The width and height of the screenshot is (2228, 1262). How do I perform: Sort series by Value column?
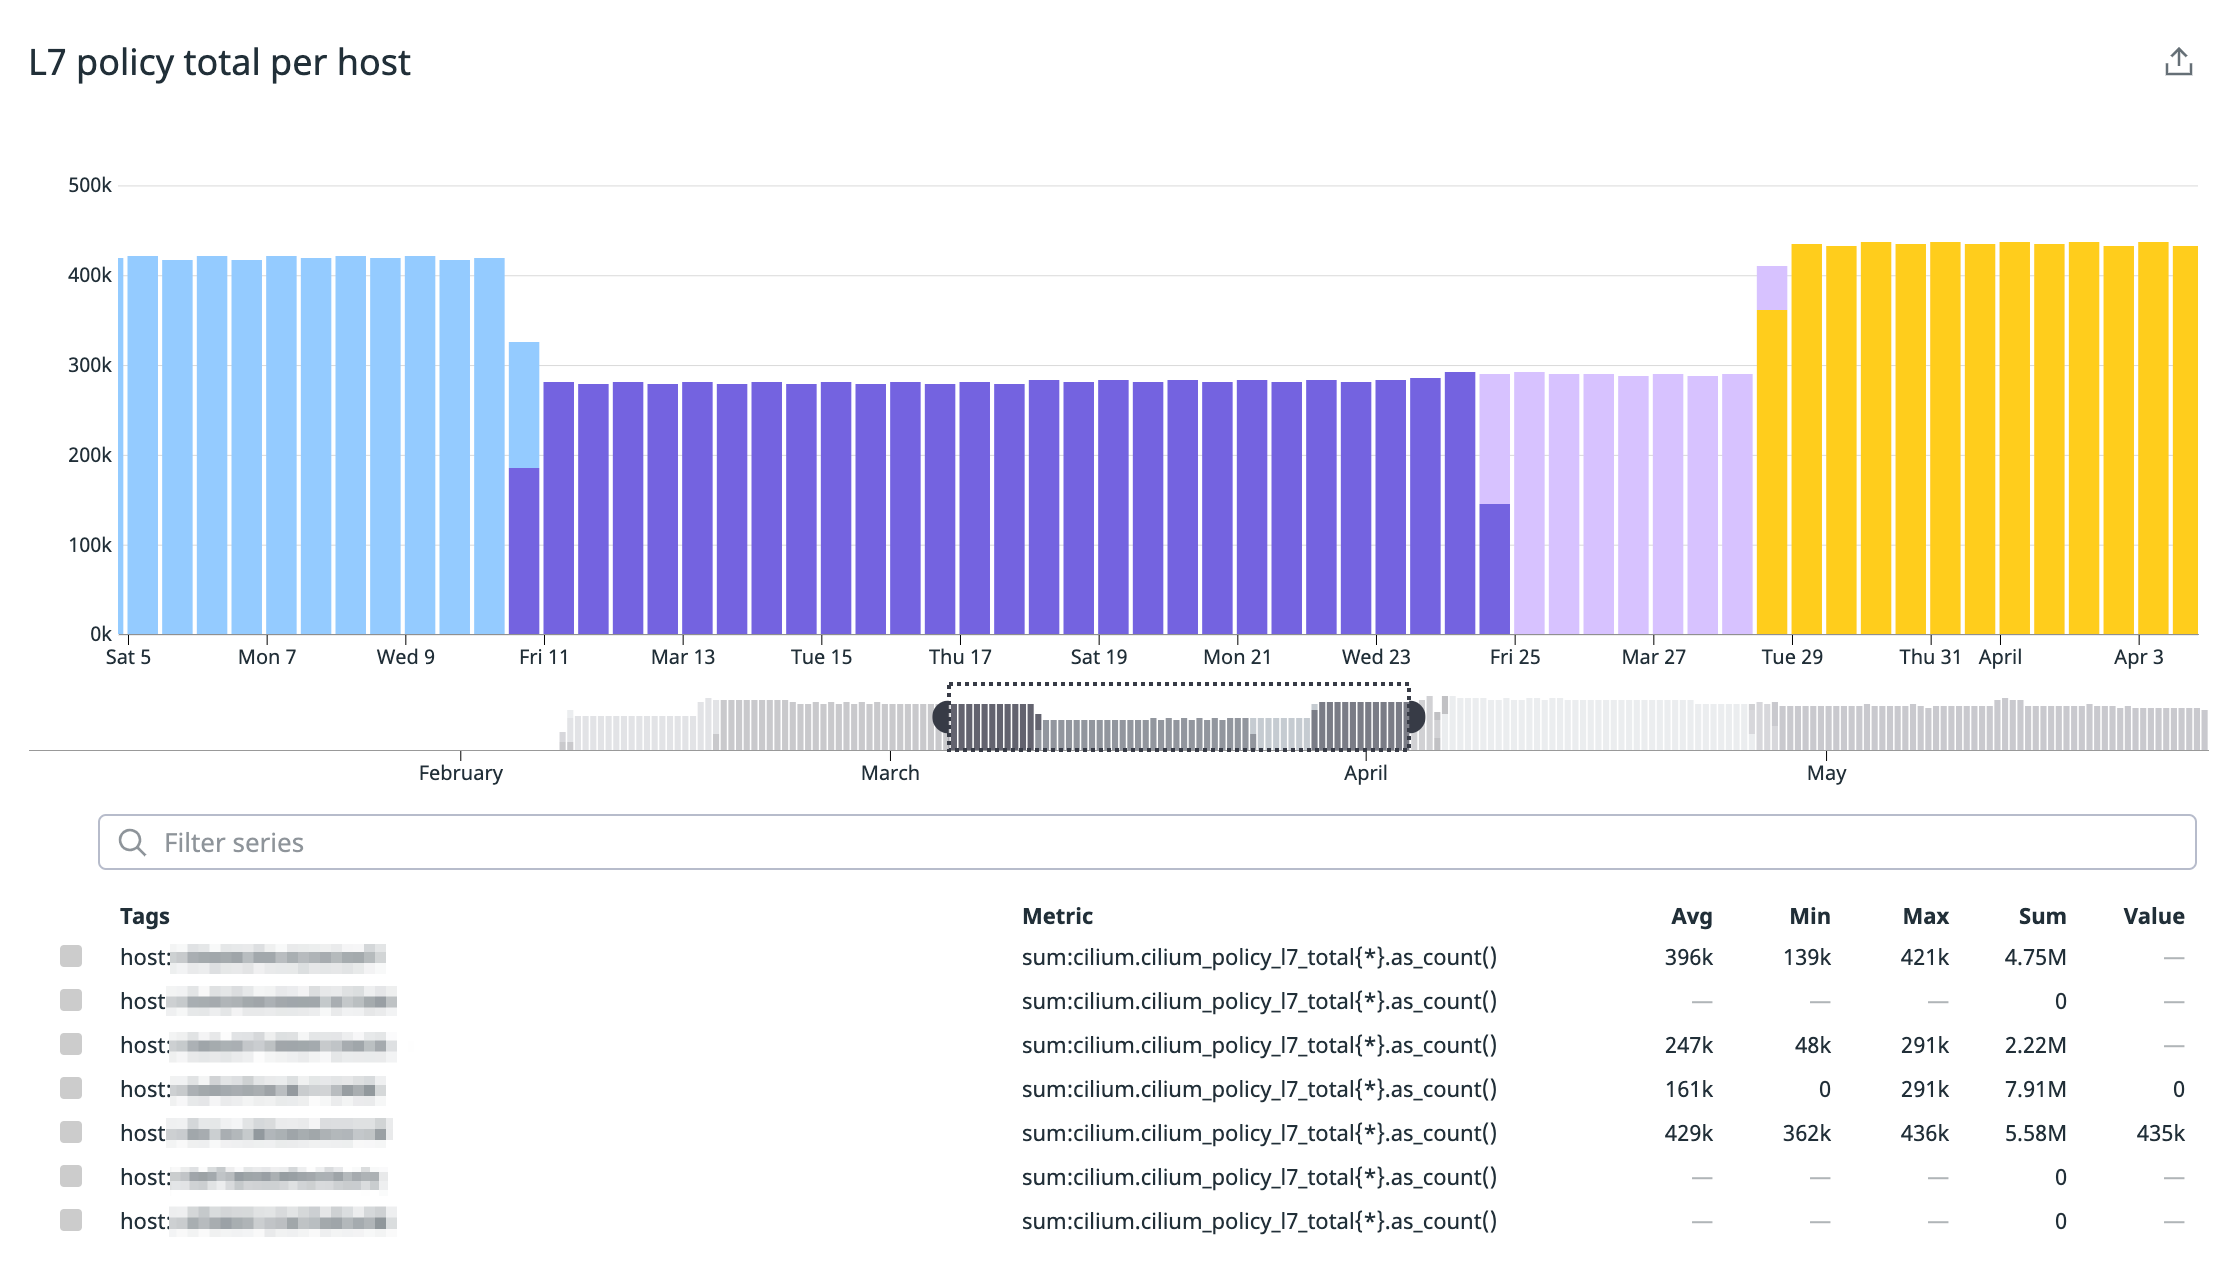2153,916
